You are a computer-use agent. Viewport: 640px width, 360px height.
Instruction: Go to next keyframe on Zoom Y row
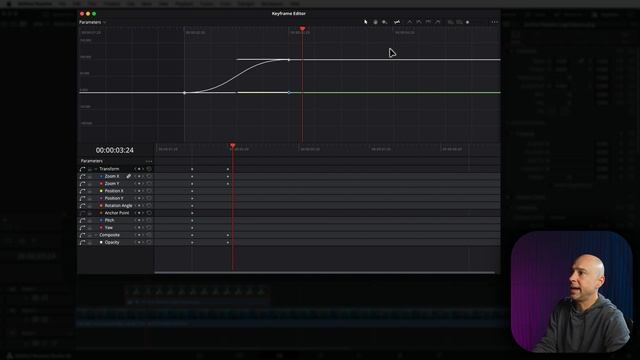point(143,184)
